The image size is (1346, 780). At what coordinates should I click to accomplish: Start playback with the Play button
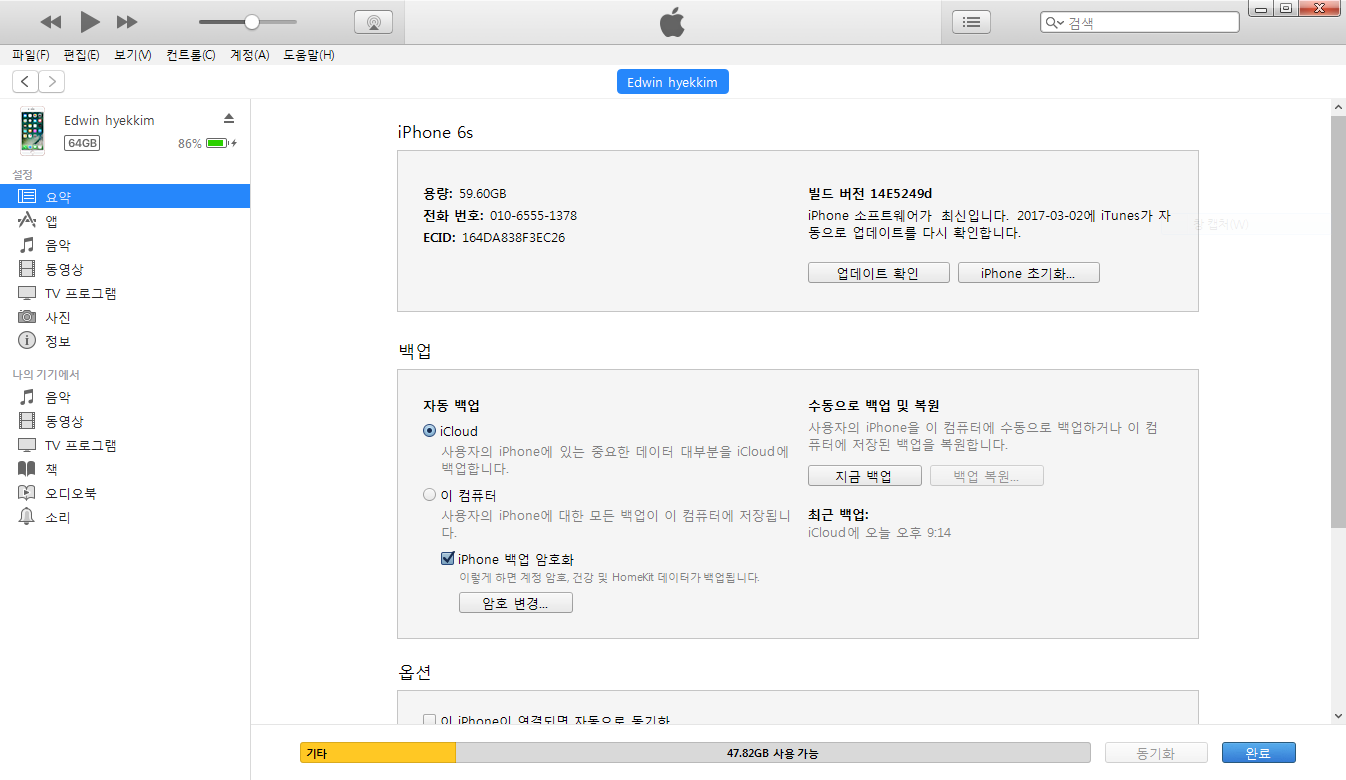pyautogui.click(x=90, y=22)
